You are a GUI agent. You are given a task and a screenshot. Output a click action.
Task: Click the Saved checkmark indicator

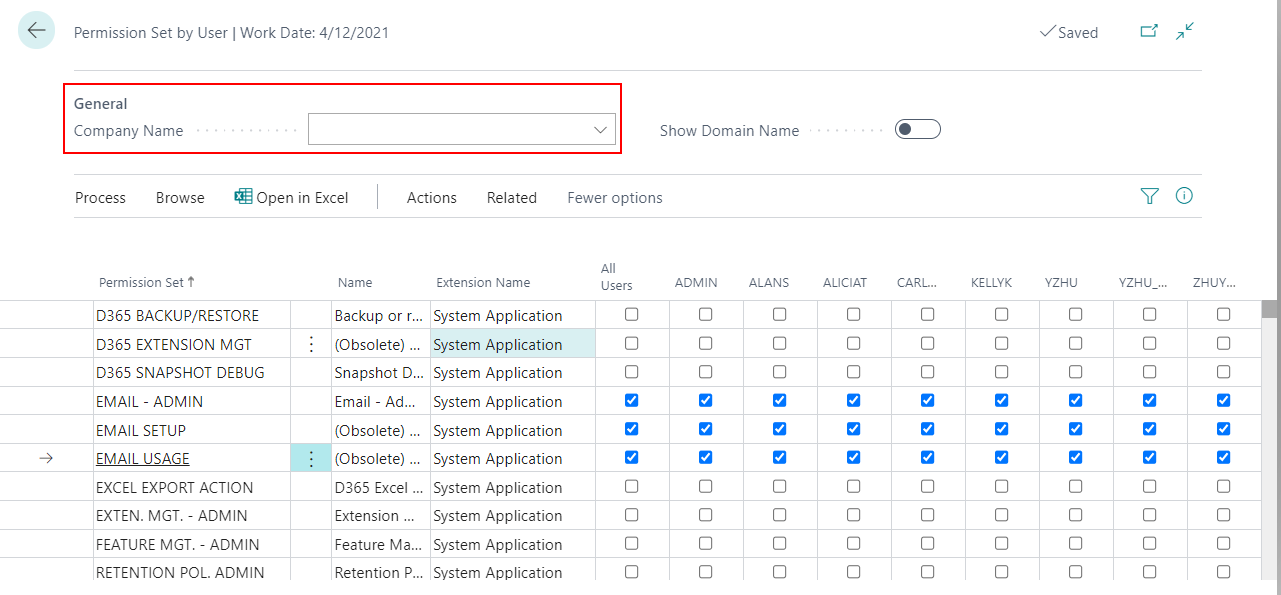(x=1069, y=32)
